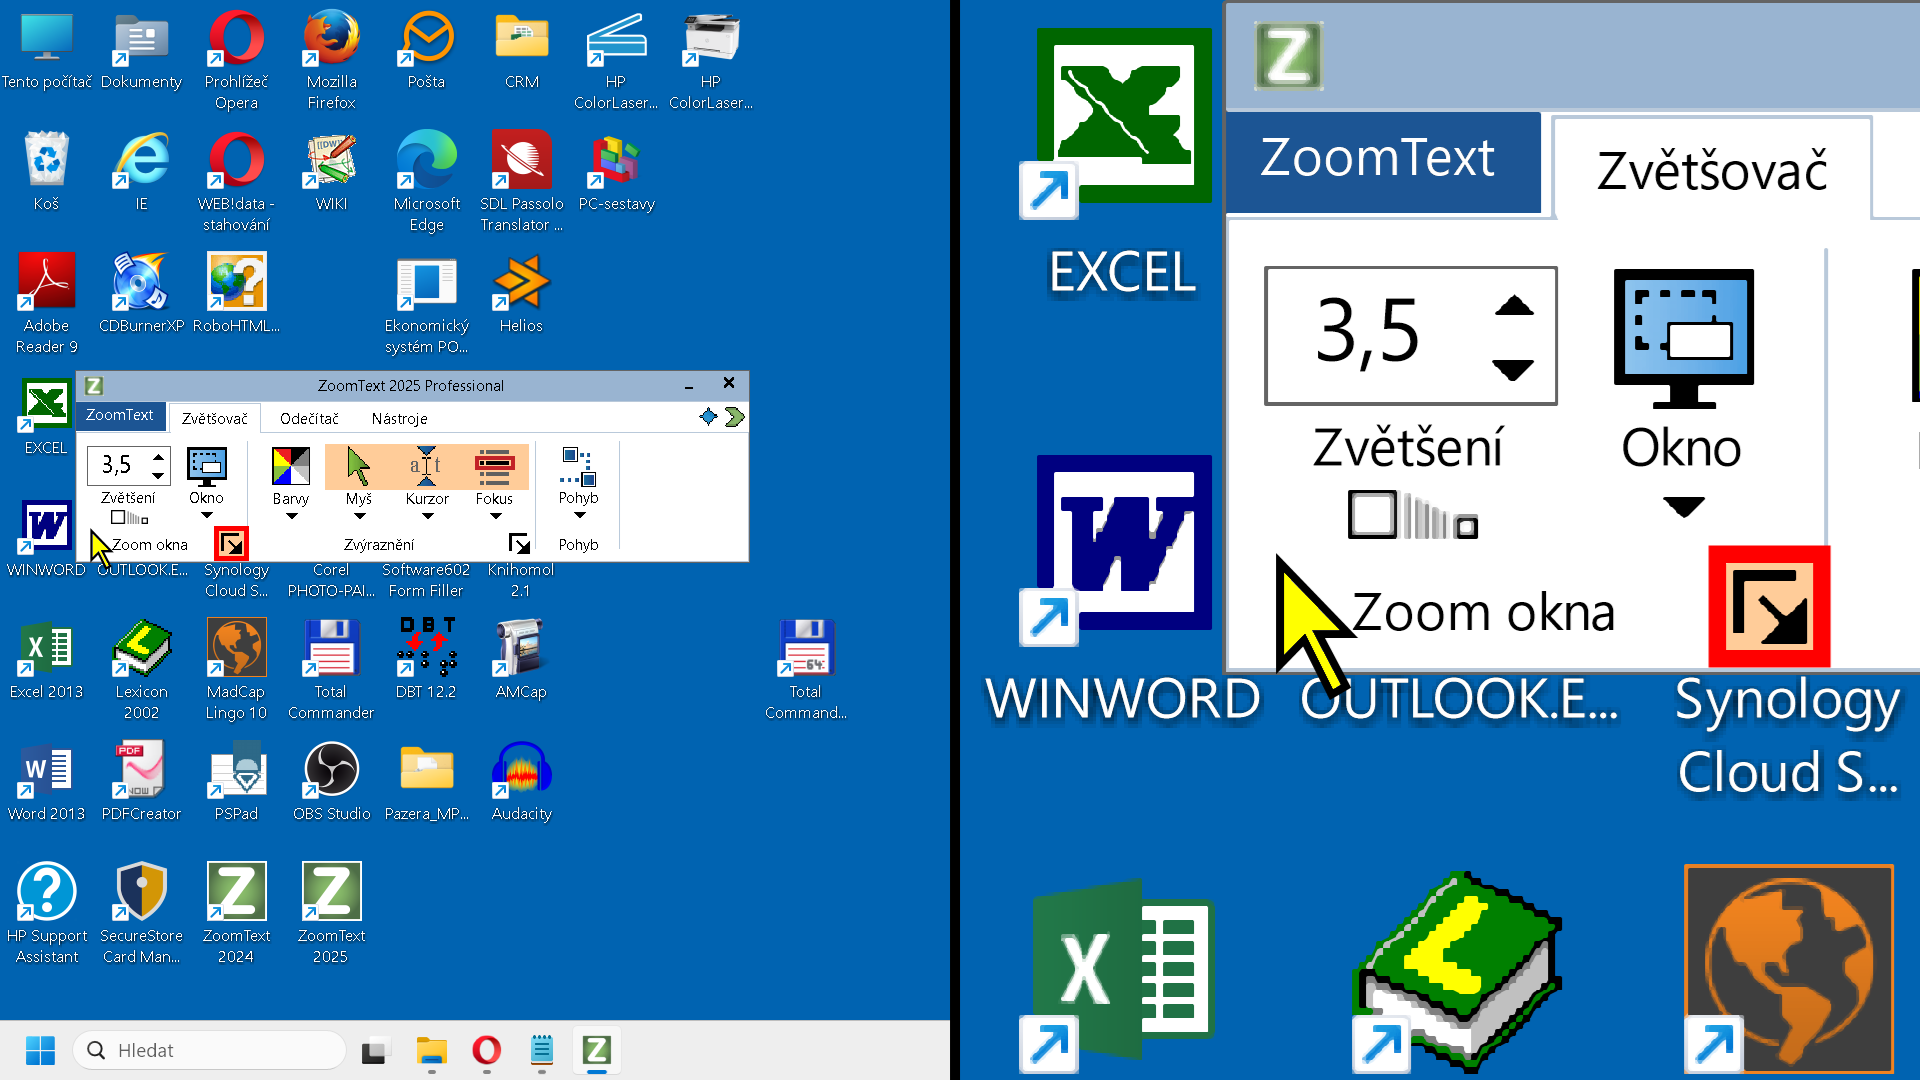
Task: Select the PSPad editor shortcut
Action: click(236, 782)
